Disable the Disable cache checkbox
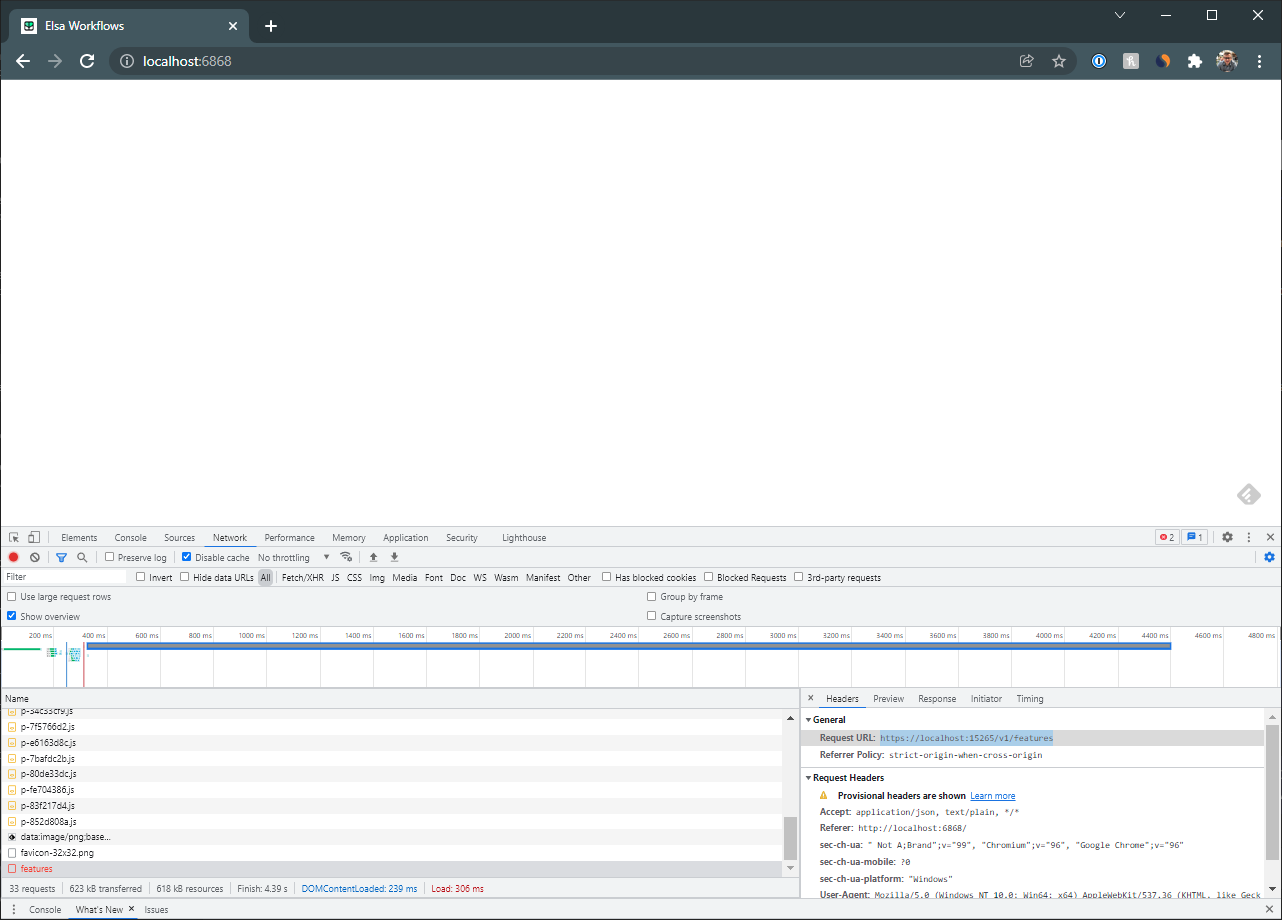 [186, 557]
